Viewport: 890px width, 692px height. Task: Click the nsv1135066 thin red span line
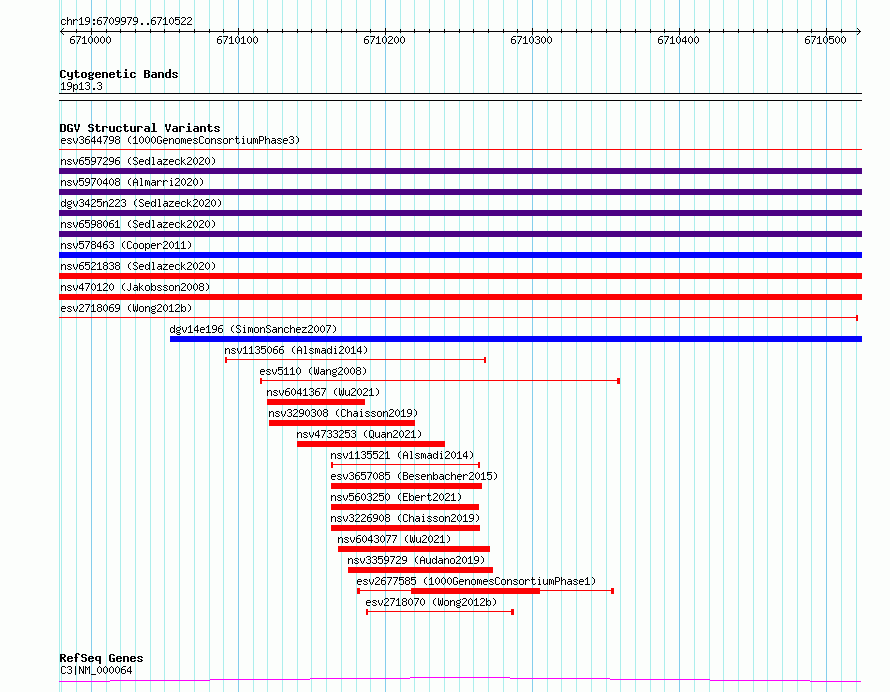355,360
